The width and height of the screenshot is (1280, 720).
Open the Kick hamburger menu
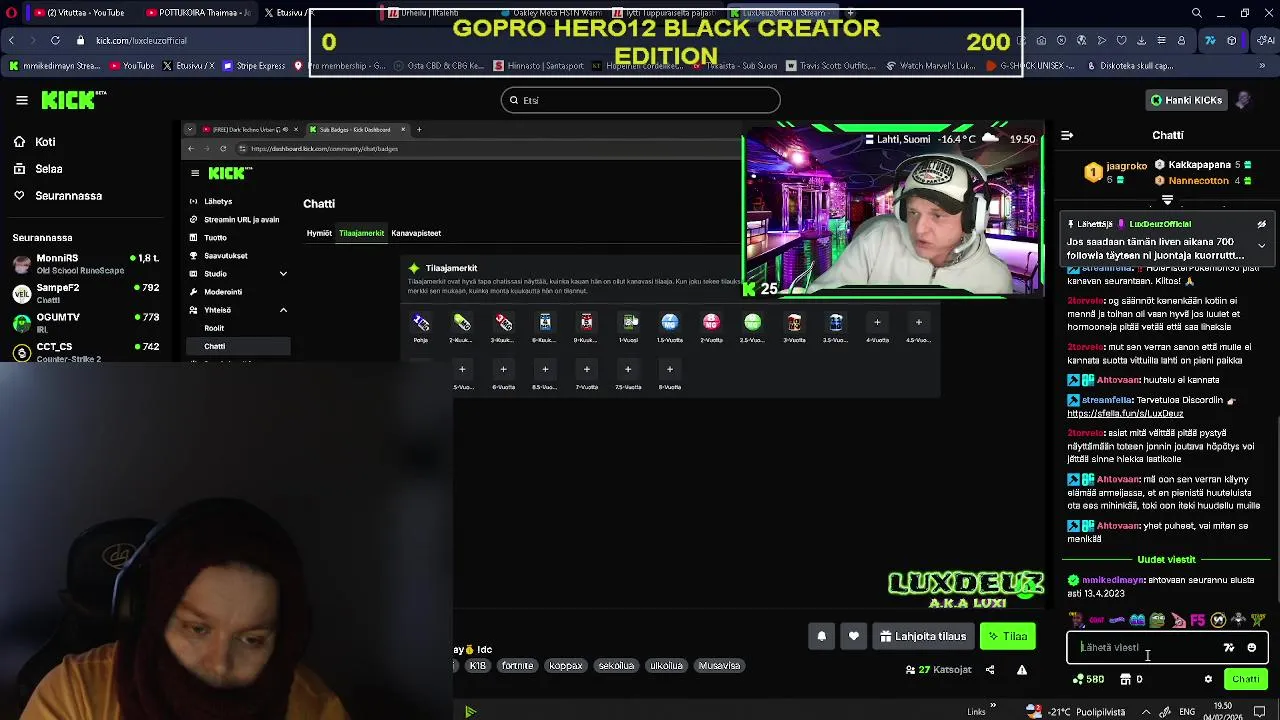pyautogui.click(x=21, y=100)
